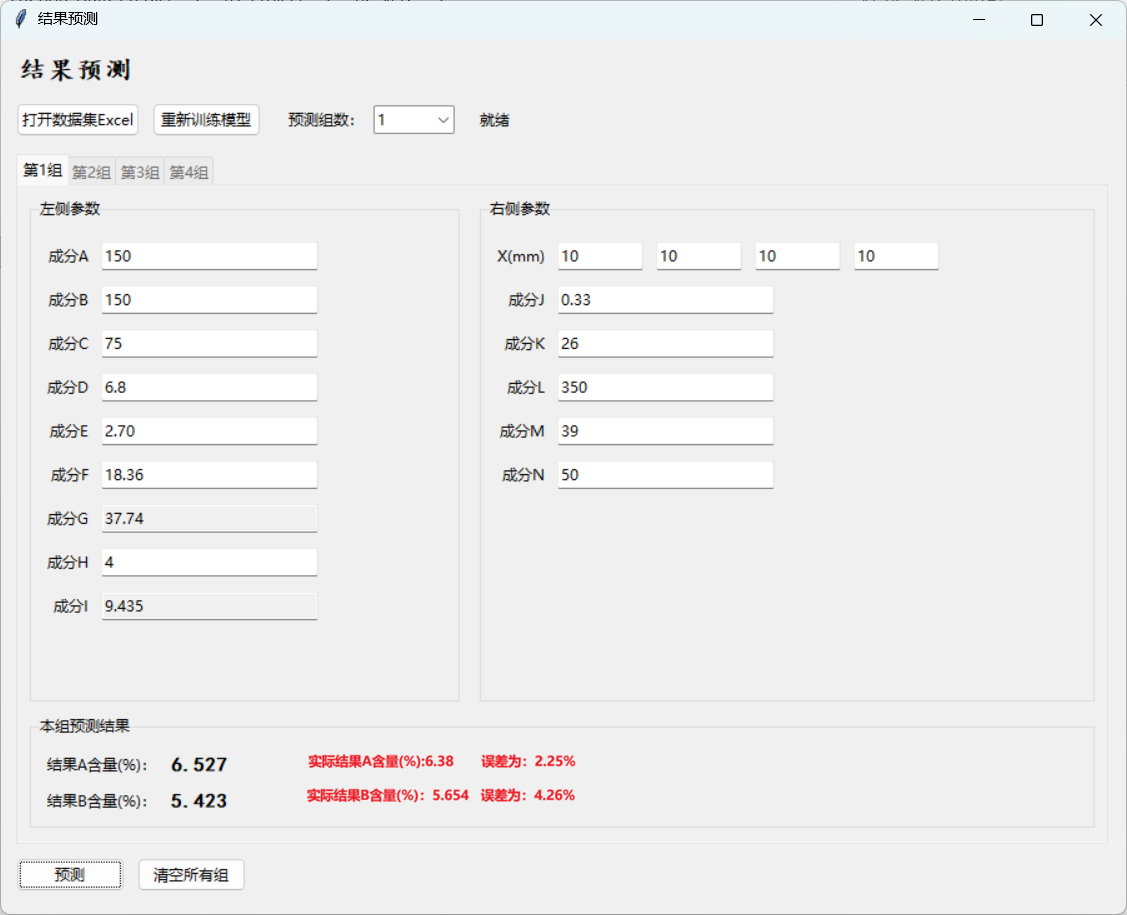
Task: Open the 第4组 tab
Action: (189, 172)
